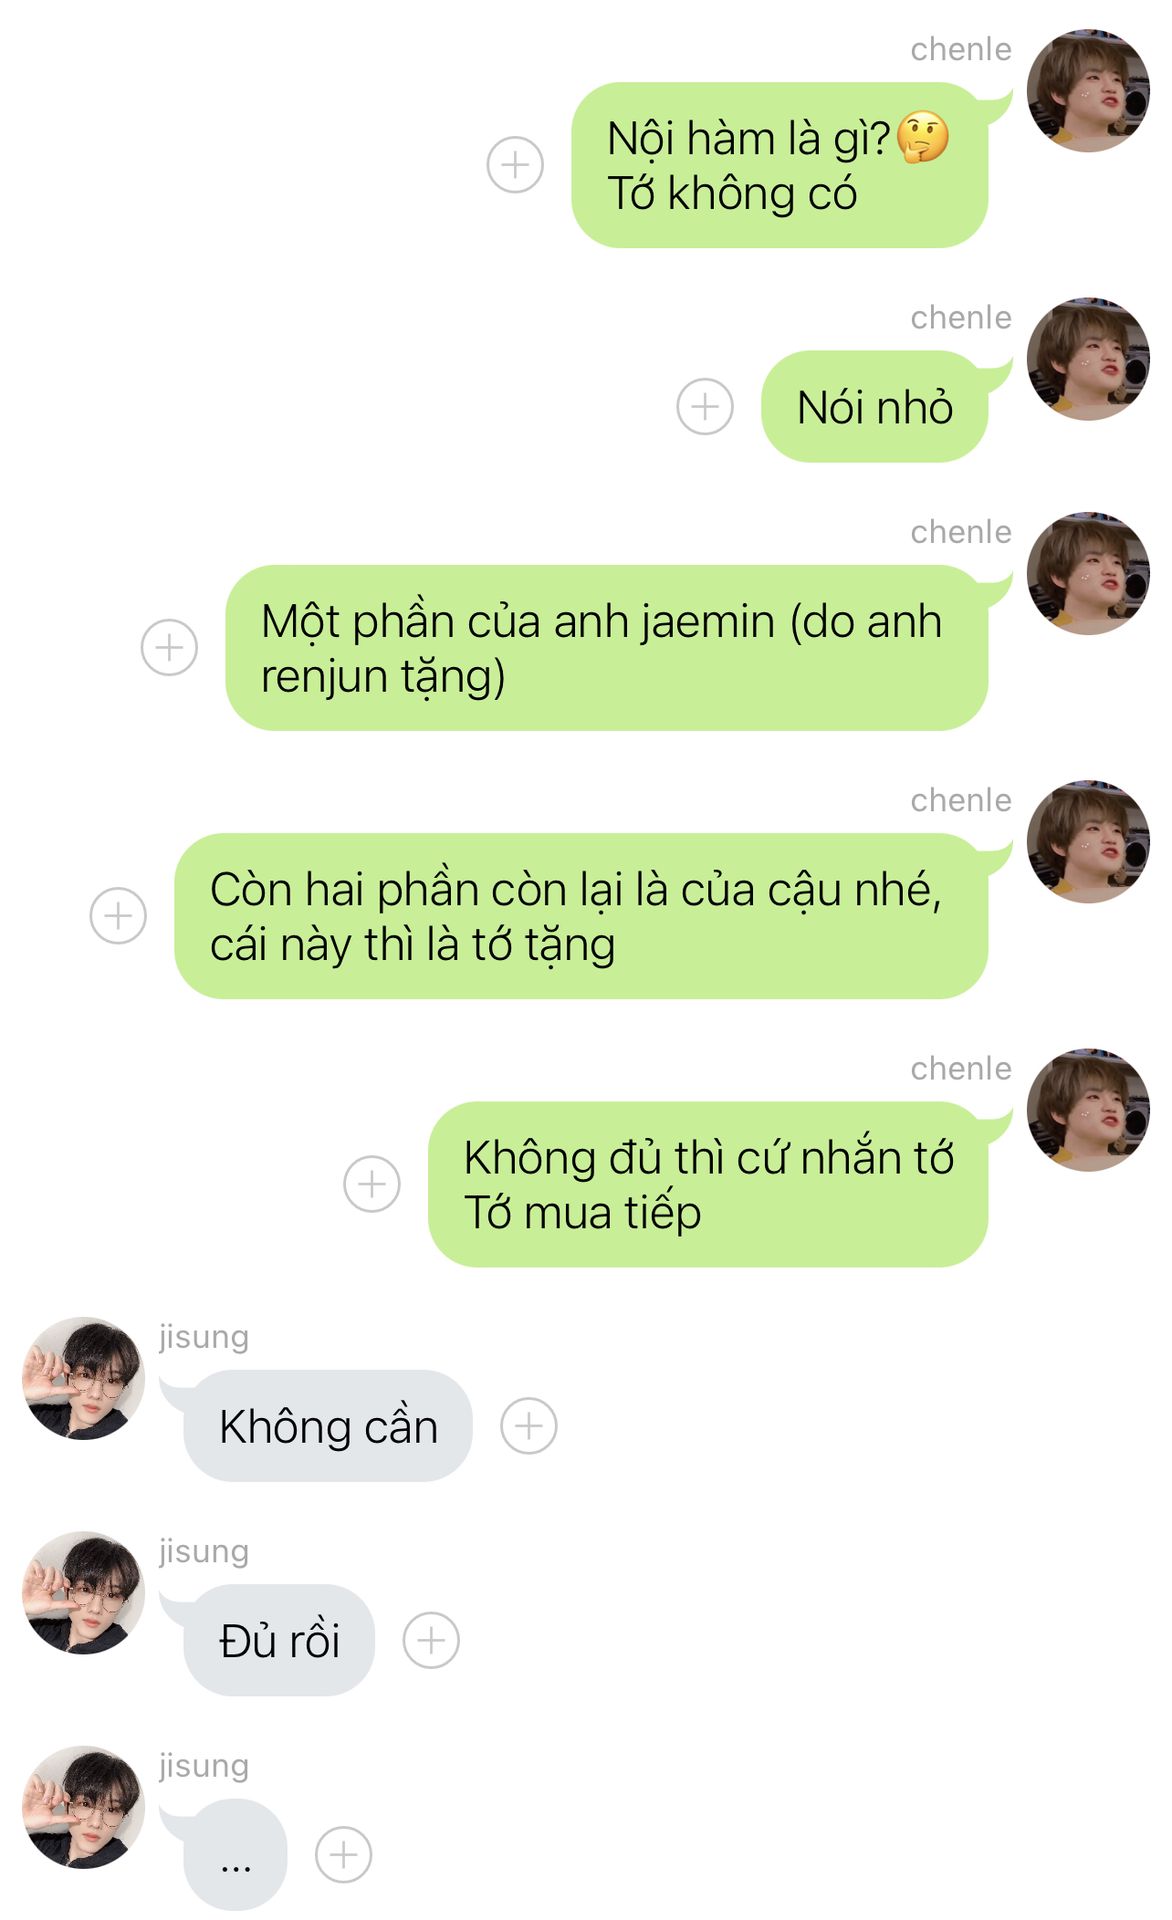Tap plus icon next to "Đủ rồi" bubble

431,1640
